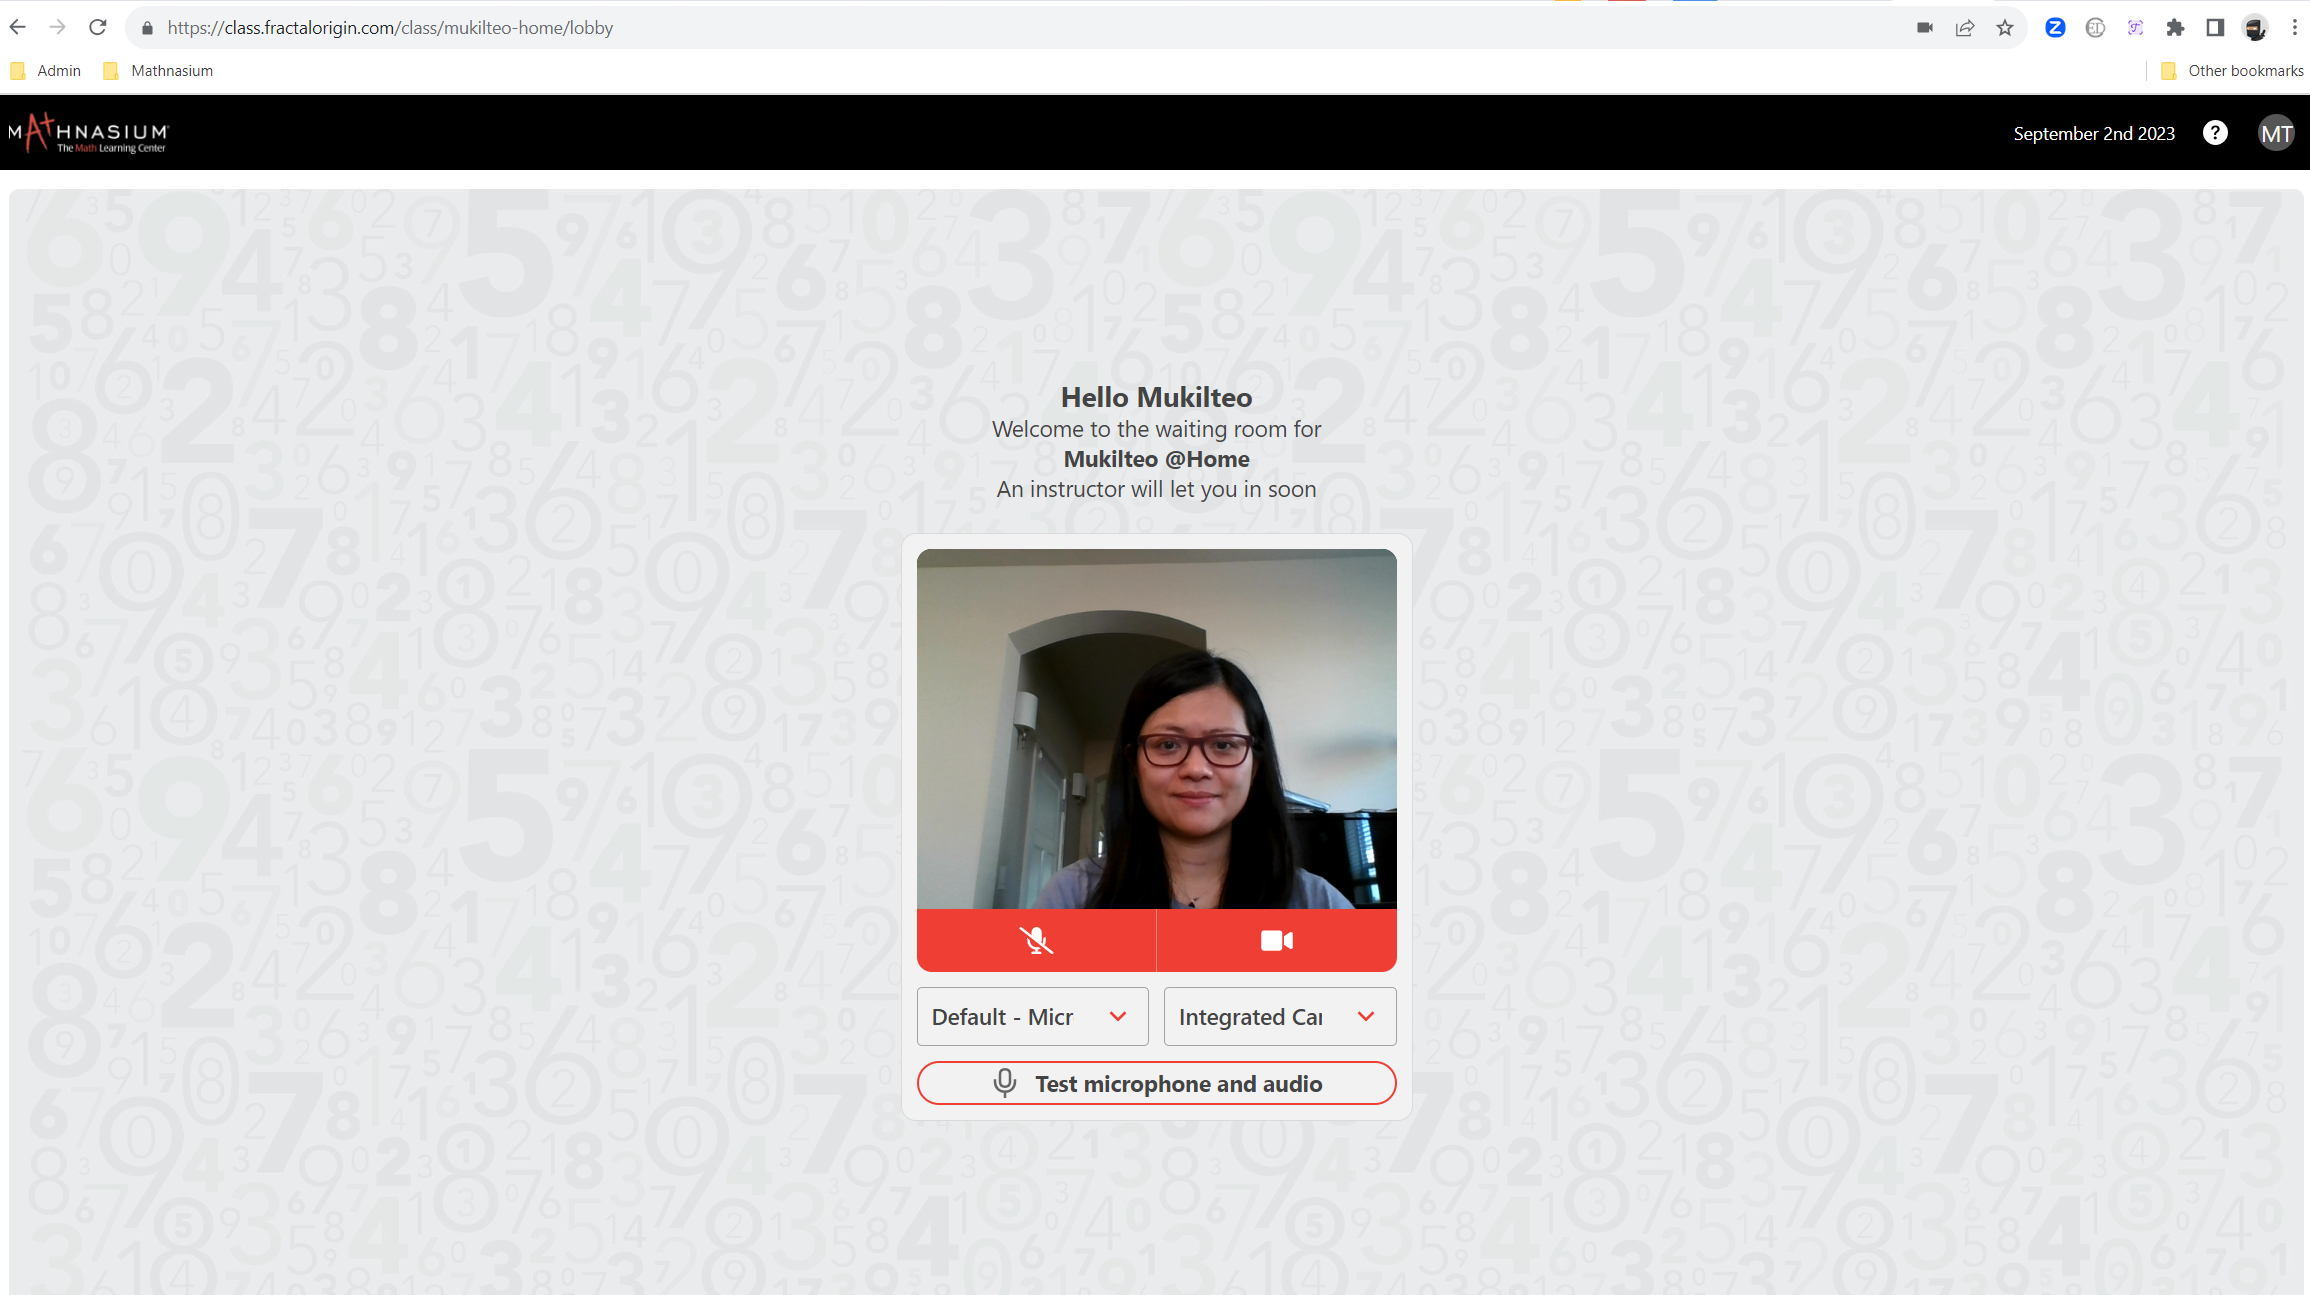Open the Chrome profile avatar
This screenshot has width=2310, height=1295.
tap(2255, 28)
